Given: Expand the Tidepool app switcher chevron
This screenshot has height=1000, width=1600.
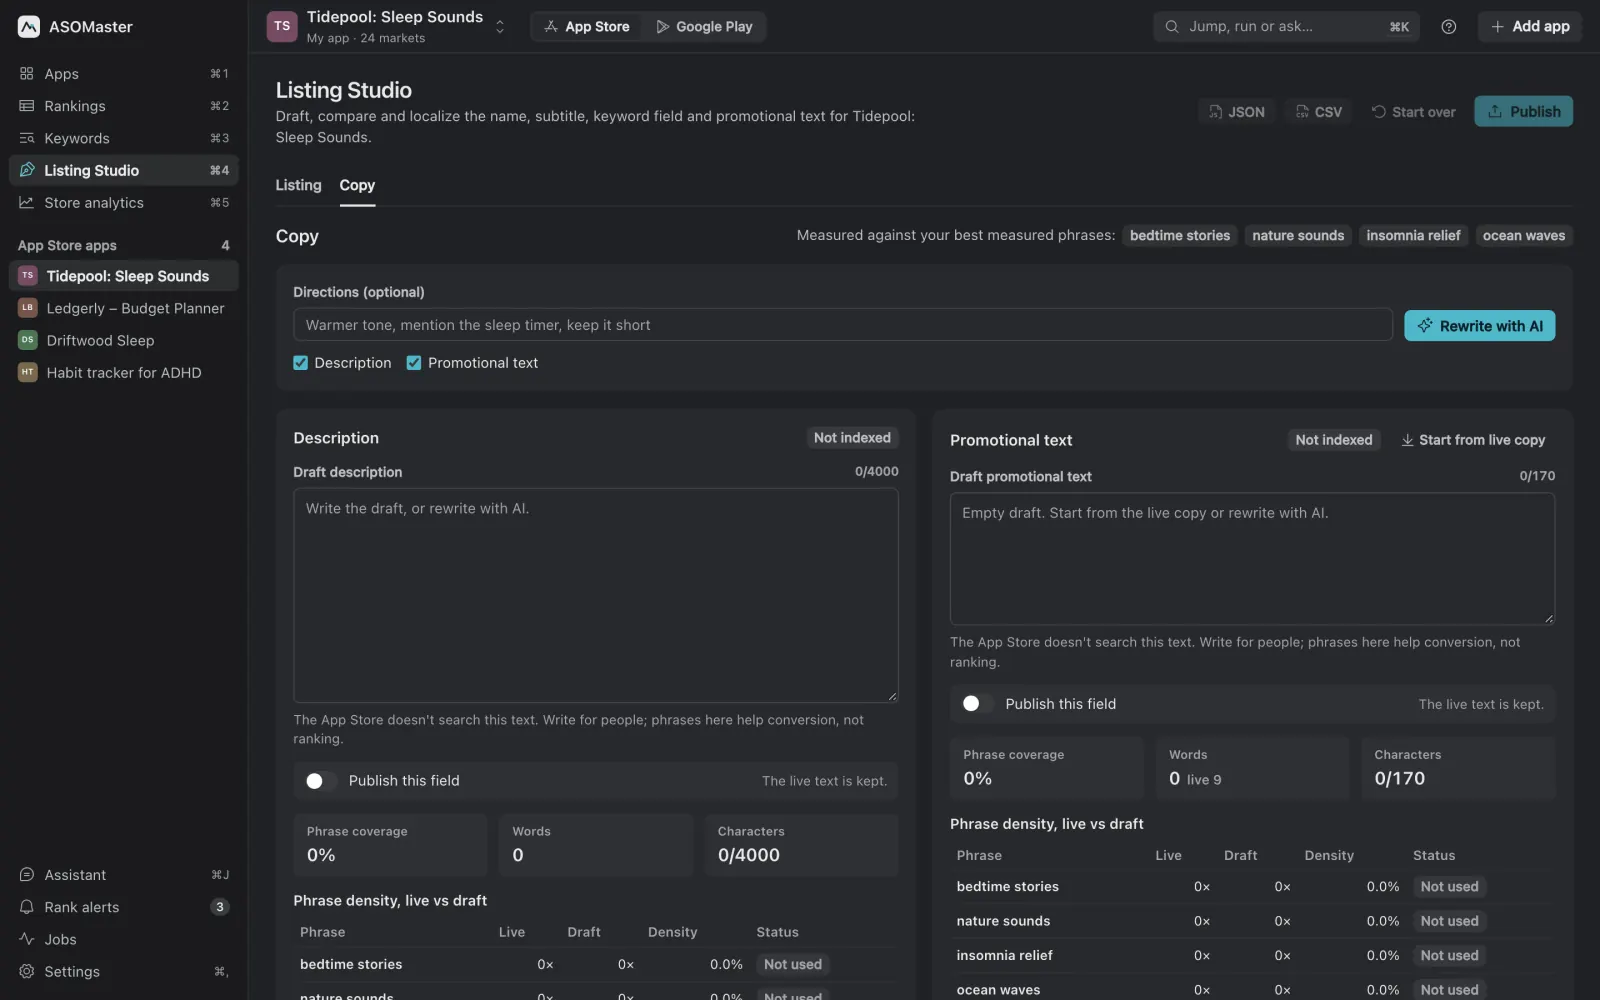Looking at the screenshot, I should (x=500, y=27).
